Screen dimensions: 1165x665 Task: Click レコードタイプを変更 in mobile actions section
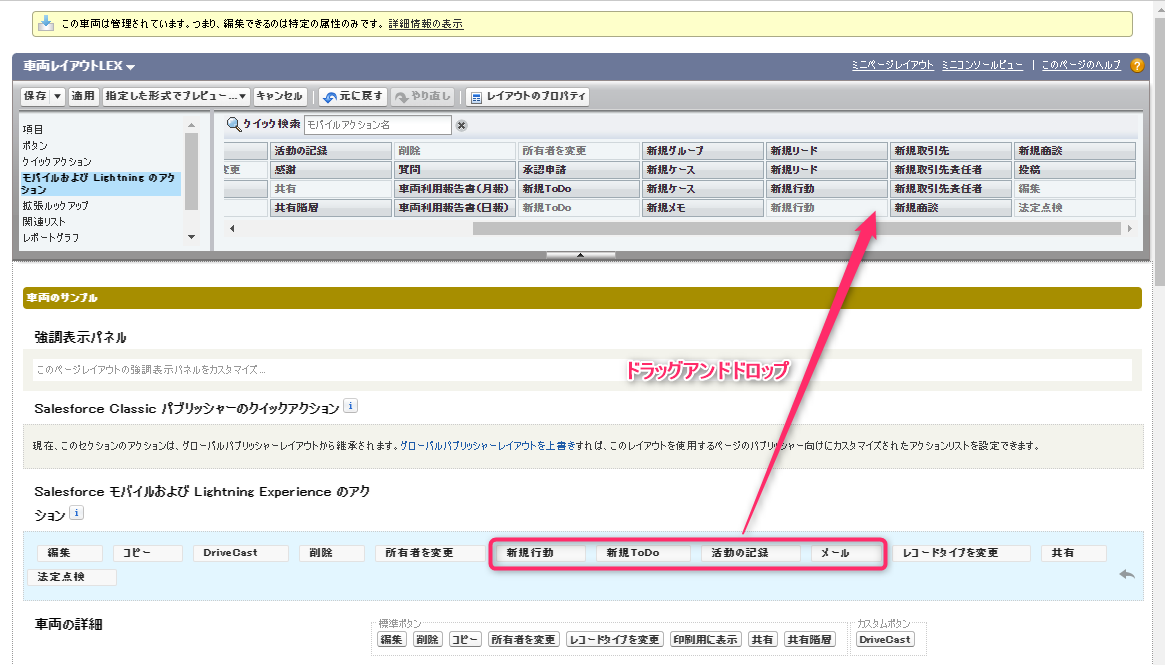pyautogui.click(x=961, y=554)
